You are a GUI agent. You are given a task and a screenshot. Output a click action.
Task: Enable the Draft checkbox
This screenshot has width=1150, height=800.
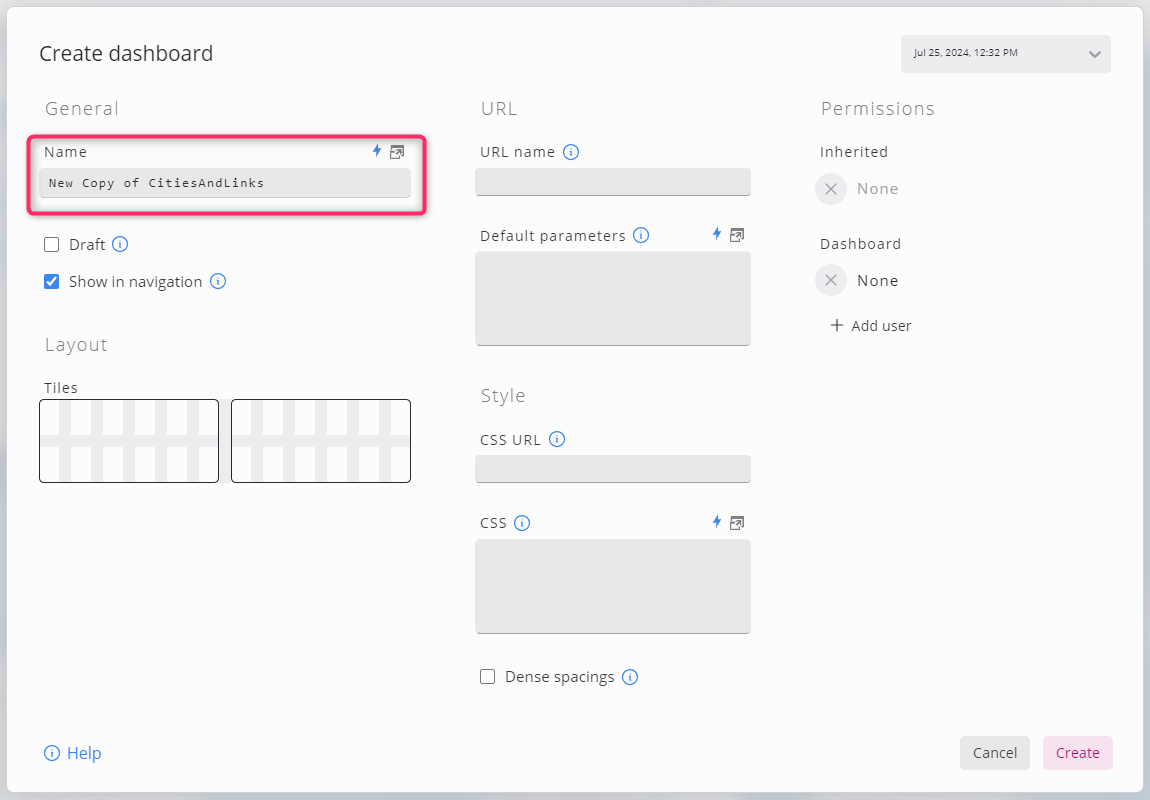[52, 245]
